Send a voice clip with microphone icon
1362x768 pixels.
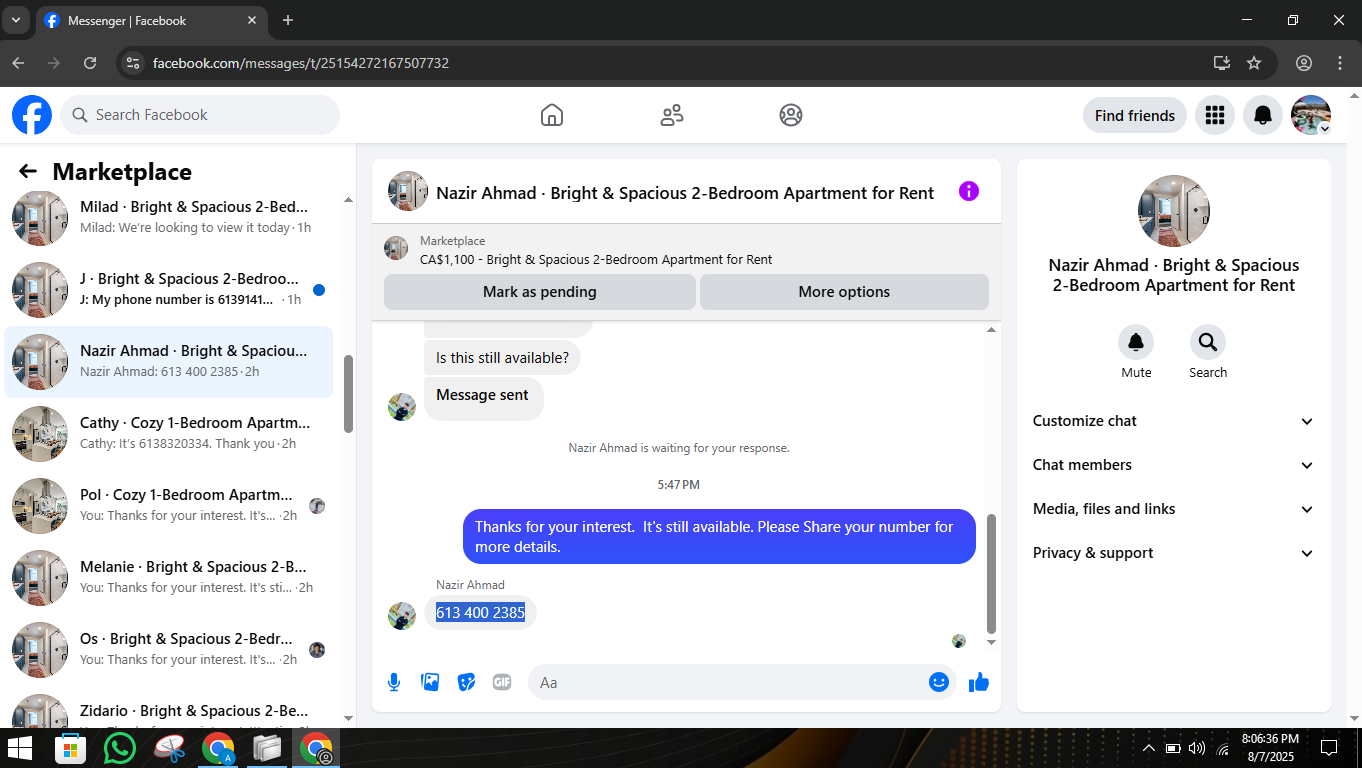pyautogui.click(x=394, y=682)
